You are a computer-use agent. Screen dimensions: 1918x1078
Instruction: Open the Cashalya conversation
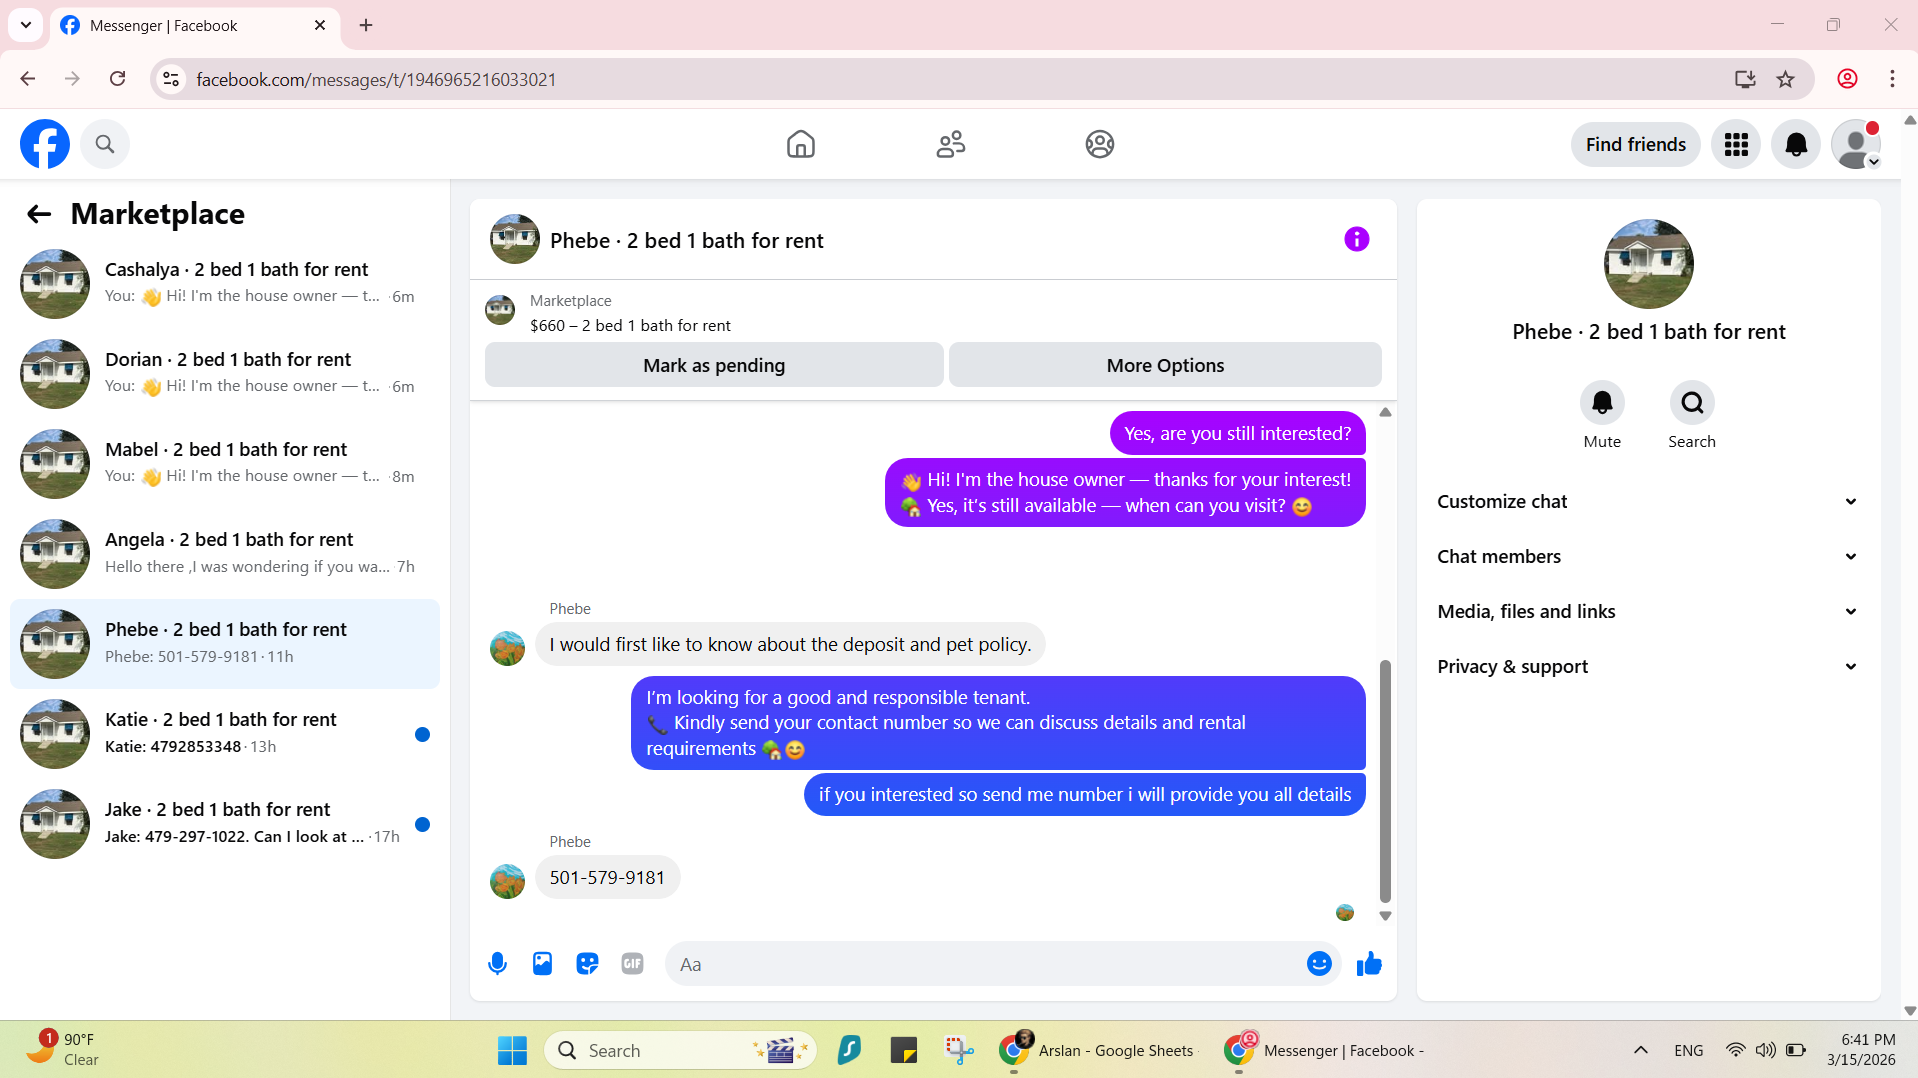tap(225, 283)
